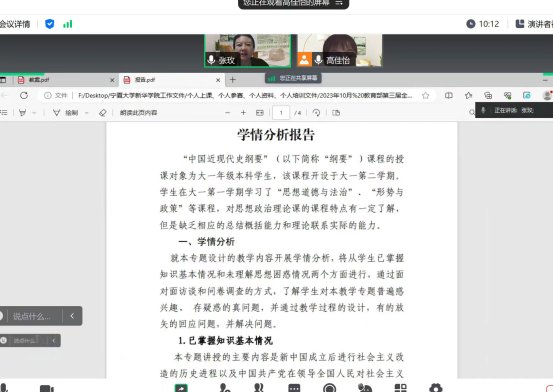Click the fit-to-width page icon
This screenshot has height=392, width=553.
[x=260, y=113]
